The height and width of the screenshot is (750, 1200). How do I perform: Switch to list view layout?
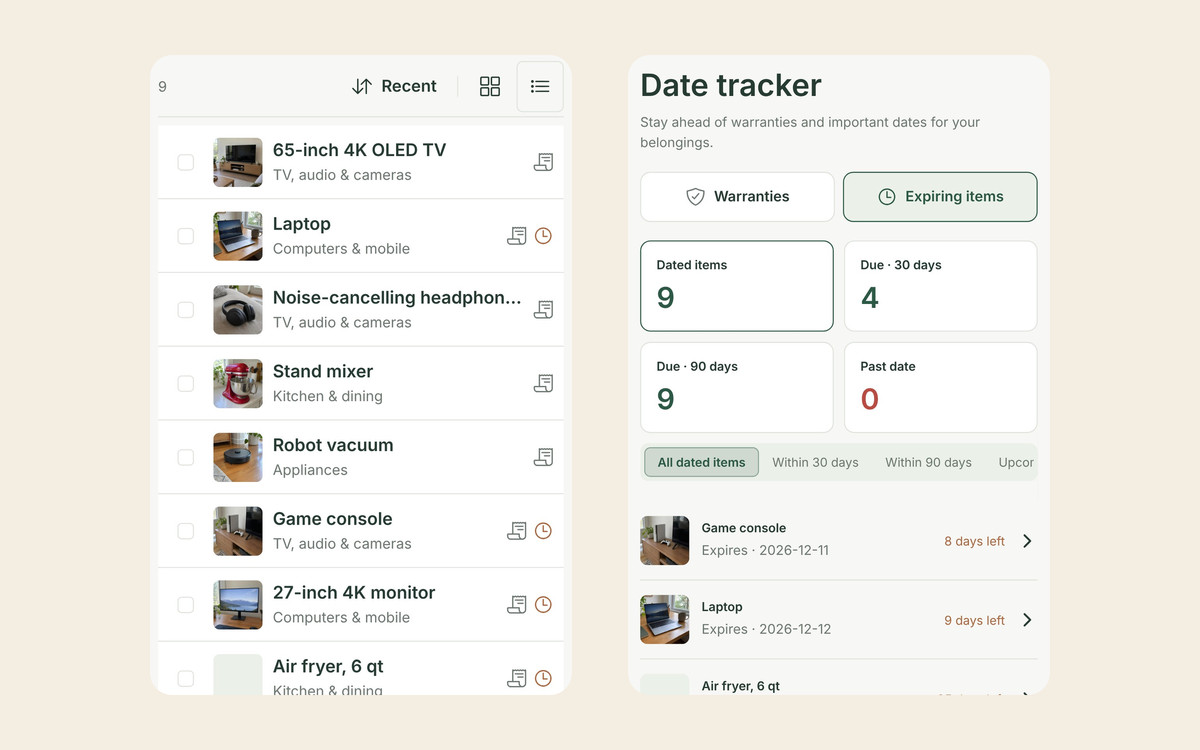[540, 86]
